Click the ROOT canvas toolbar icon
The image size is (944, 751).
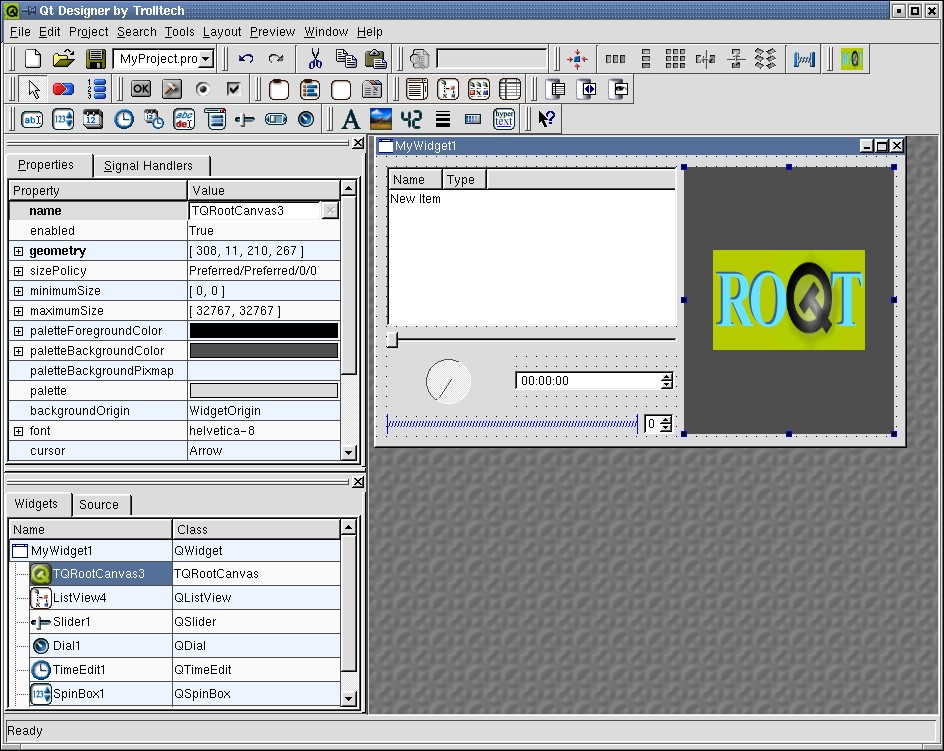point(851,59)
